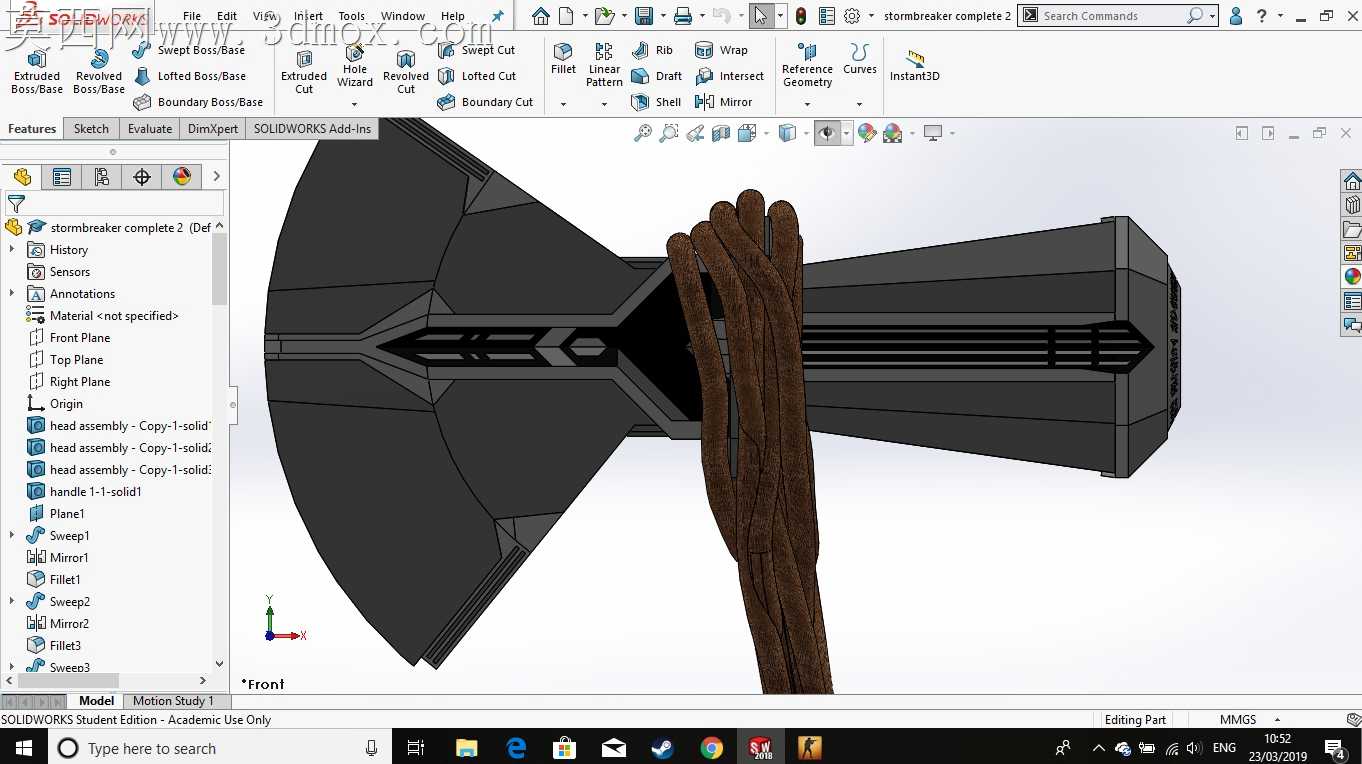Open Chrome from the taskbar

[x=711, y=748]
